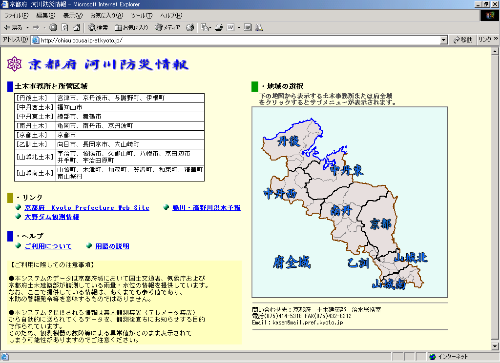Open the Kyoto Prefecture Web Site link
This screenshot has width=500, height=363.
[x=87, y=208]
